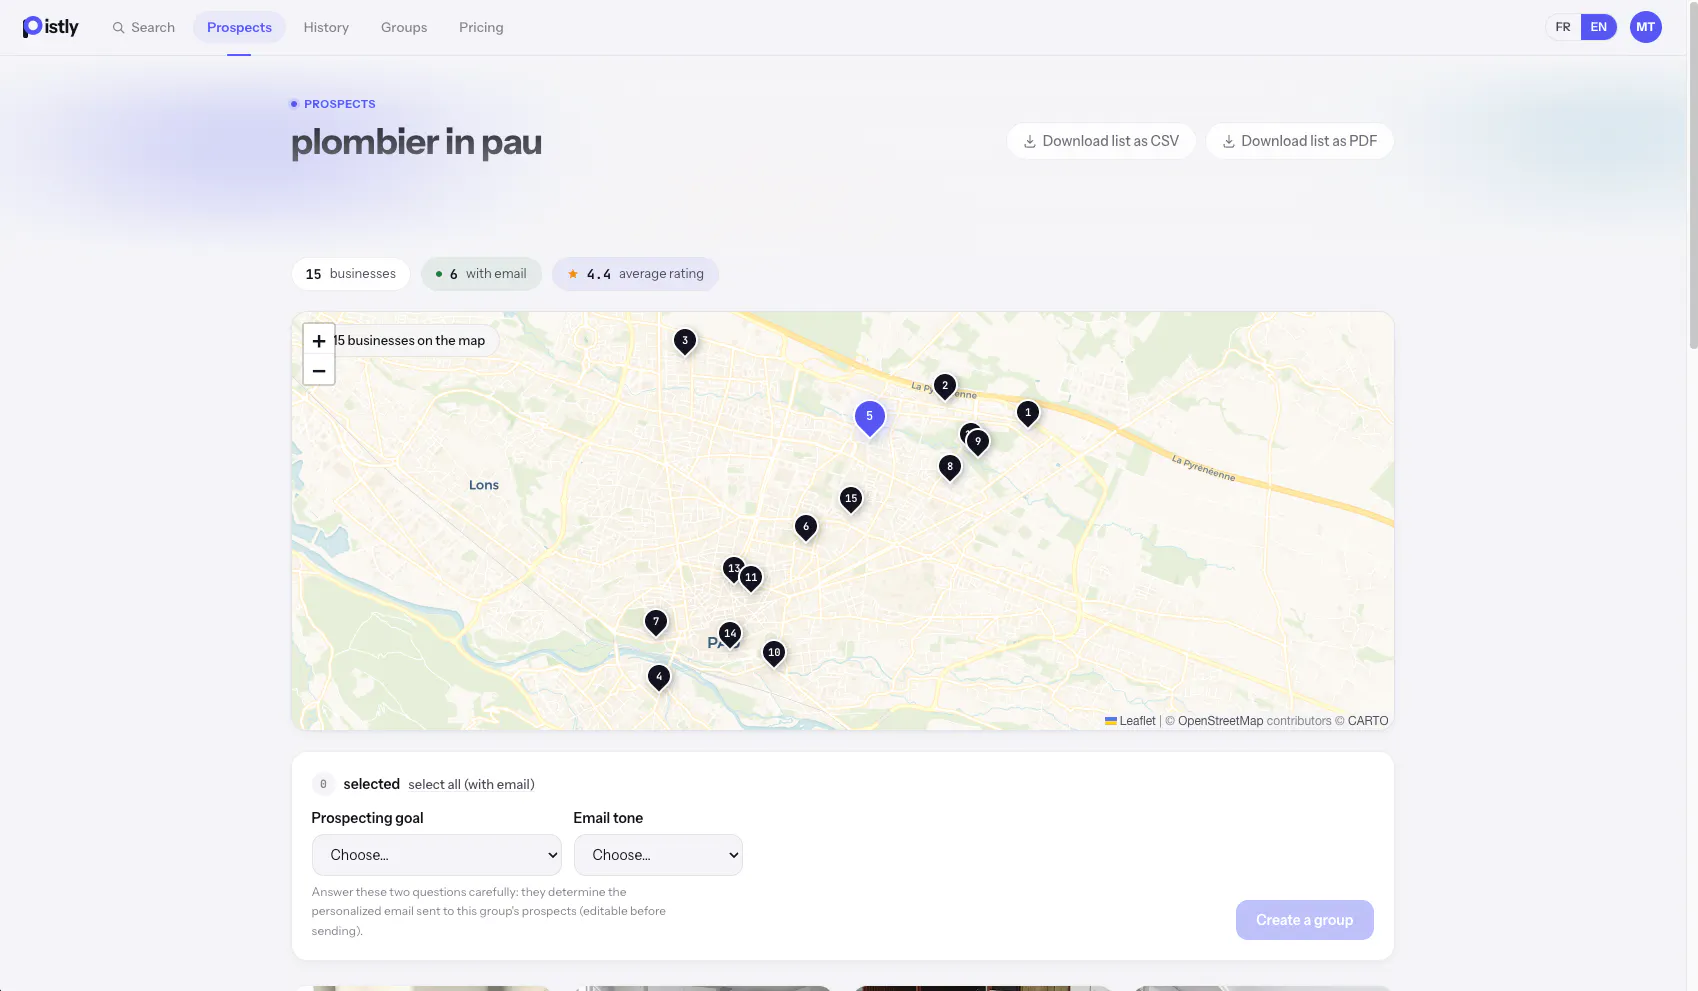Download list as PDF
Screen dimensions: 1698x991
[1300, 141]
